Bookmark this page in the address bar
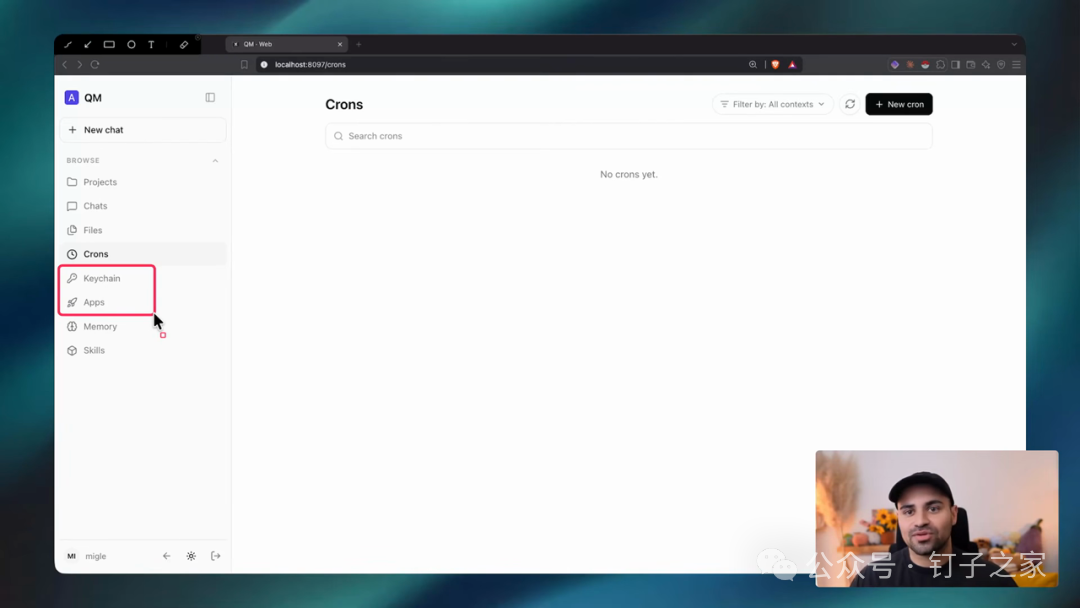The image size is (1080, 608). (x=244, y=65)
